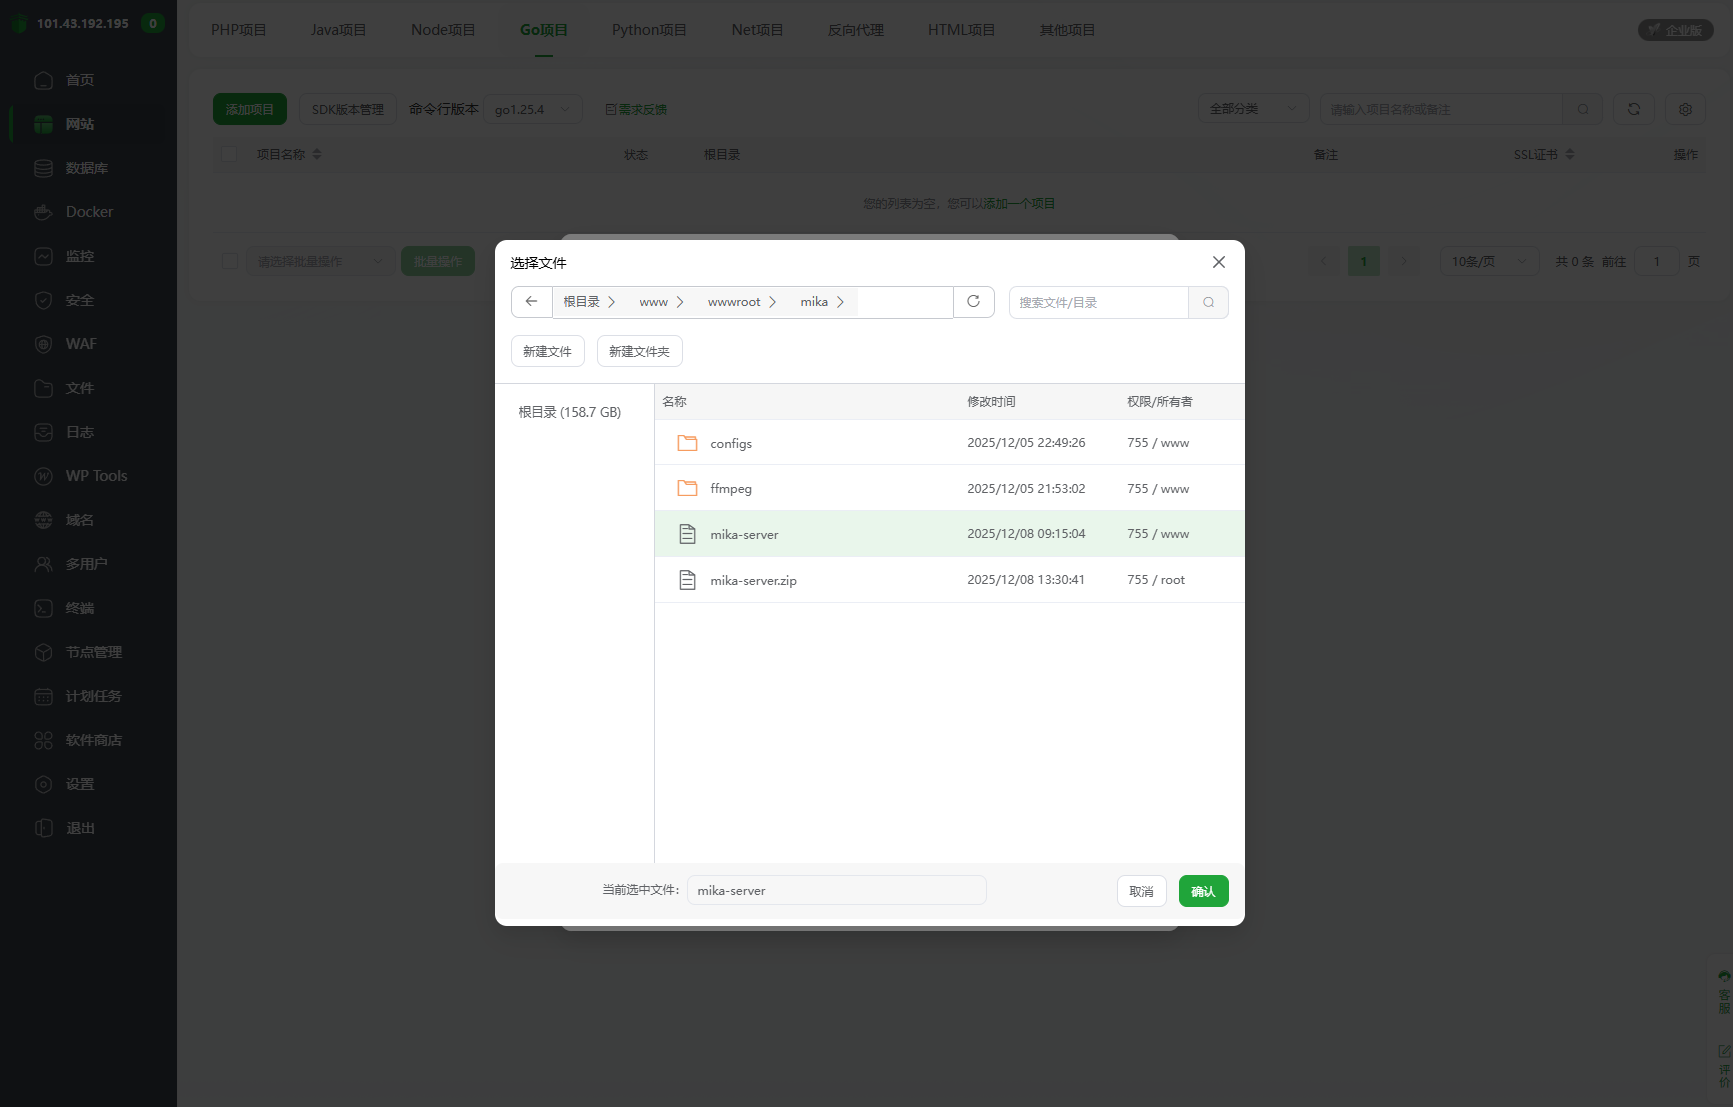Click the refresh icon beside the path breadcrumb
Viewport: 1733px width, 1107px height.
[x=973, y=302]
